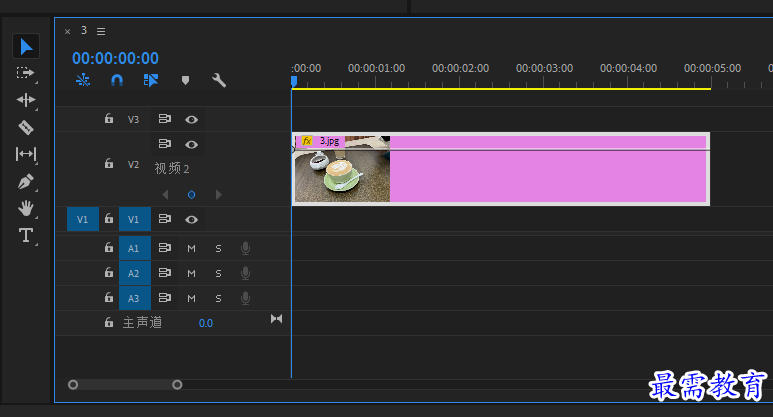Screen dimensions: 773x417
Task: Solo audio track A2
Action: [218, 273]
